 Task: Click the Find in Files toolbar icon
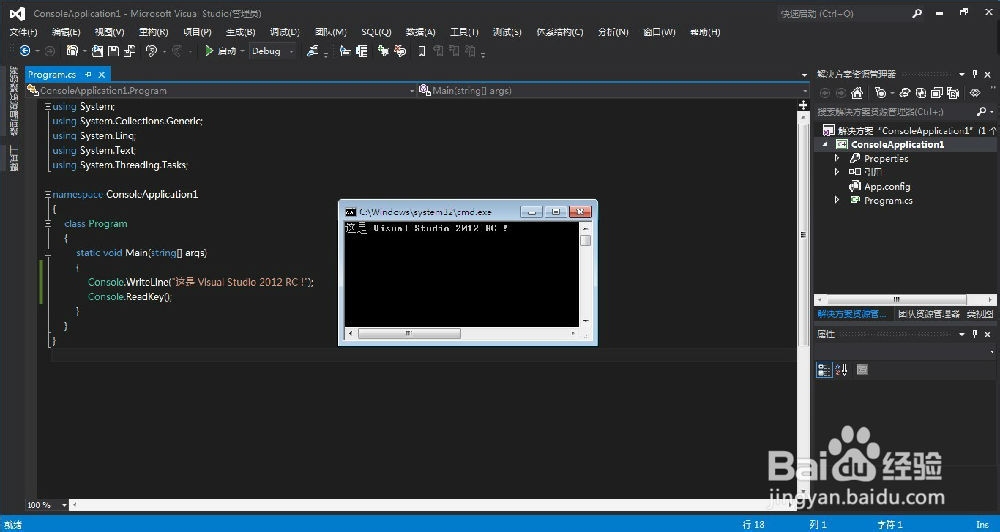pyautogui.click(x=312, y=50)
